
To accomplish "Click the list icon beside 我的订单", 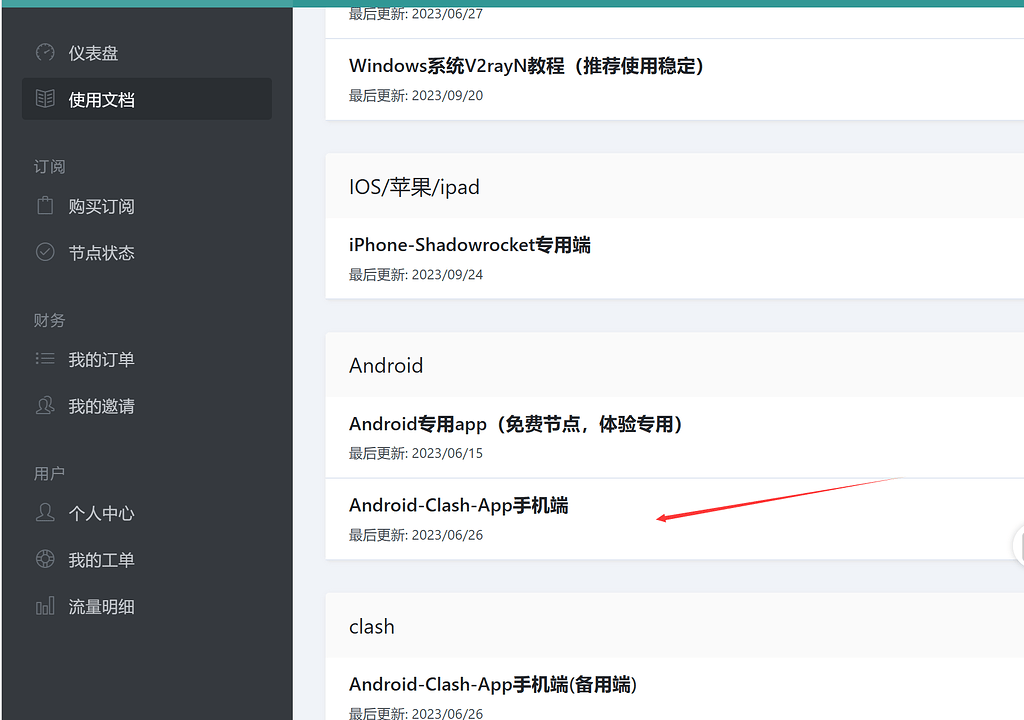I will point(45,359).
